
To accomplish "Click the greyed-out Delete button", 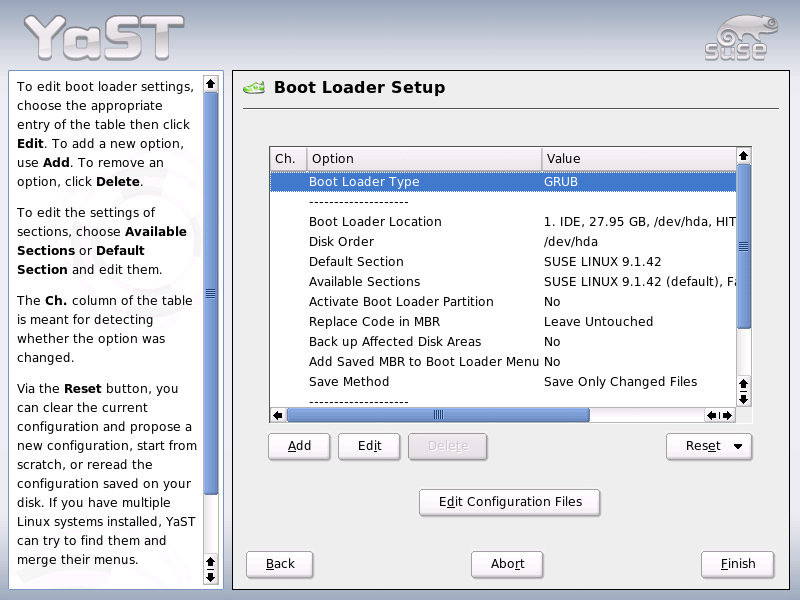I will 447,446.
